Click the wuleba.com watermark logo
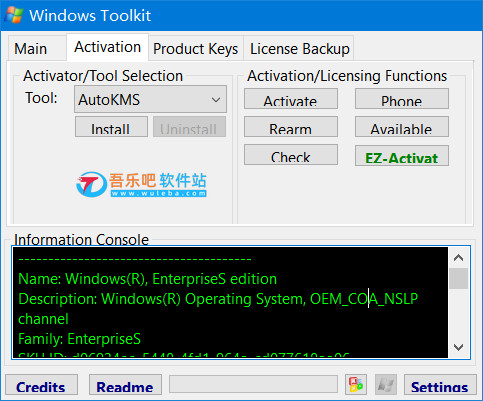Screen dimensions: 483x401 tap(141, 184)
